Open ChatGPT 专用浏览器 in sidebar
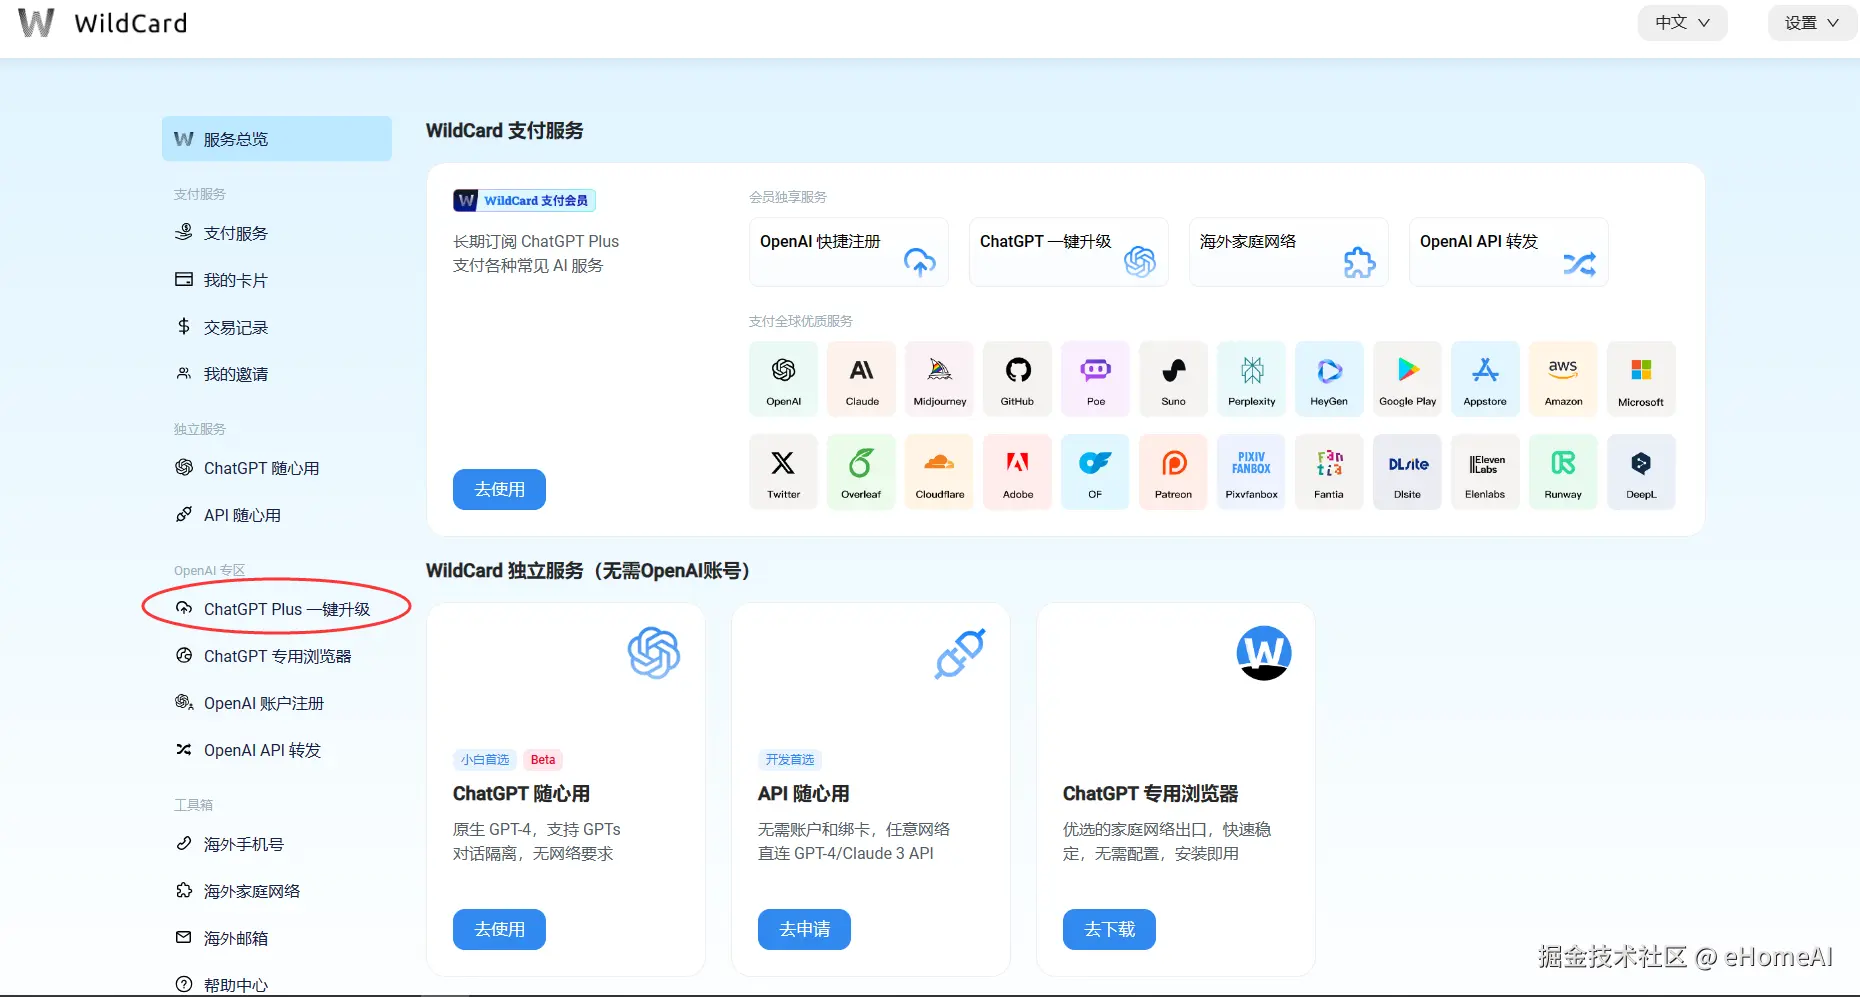 tap(277, 656)
